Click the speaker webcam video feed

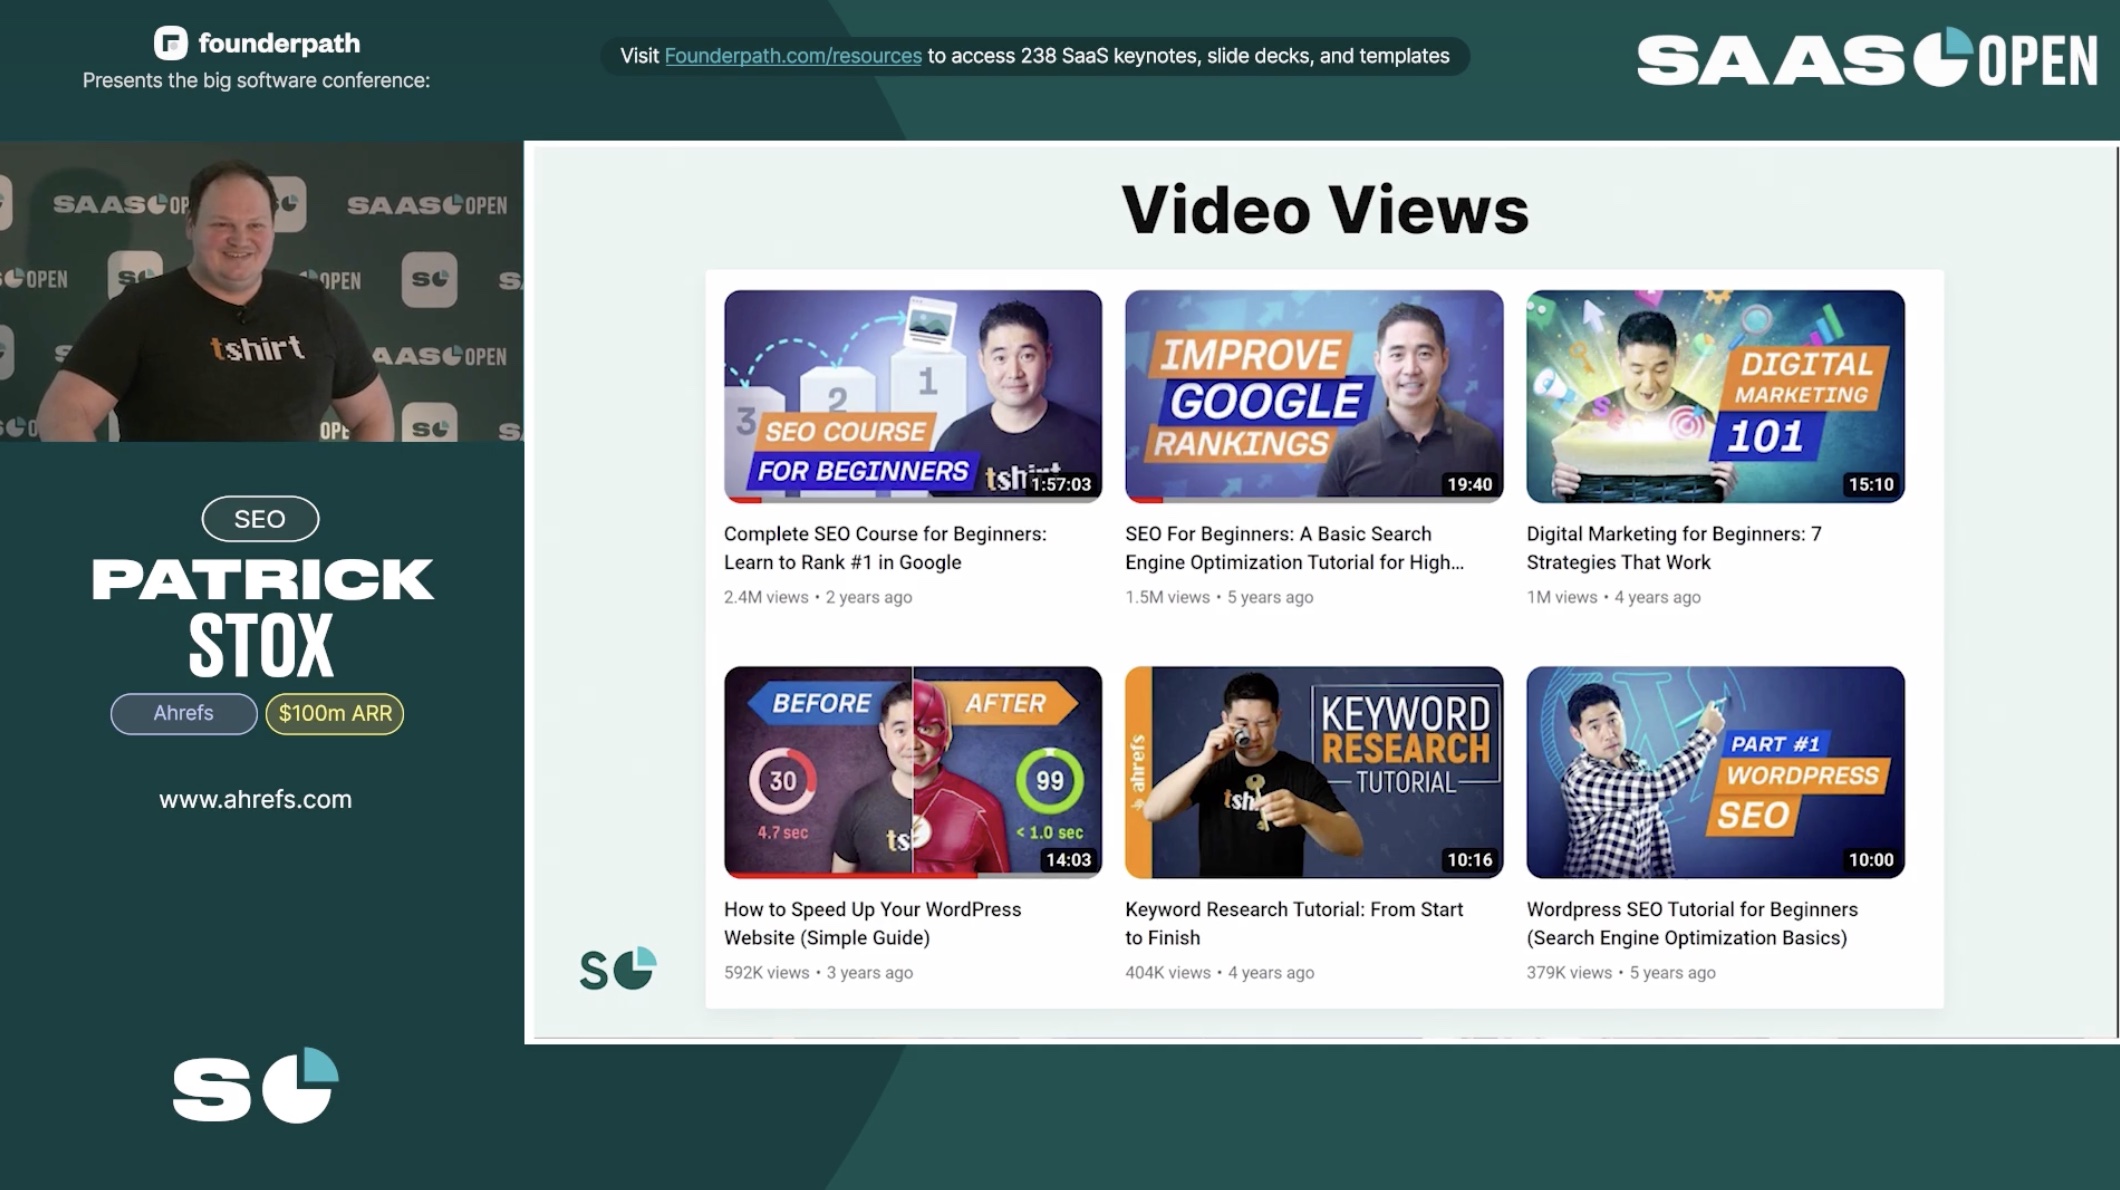pyautogui.click(x=261, y=291)
